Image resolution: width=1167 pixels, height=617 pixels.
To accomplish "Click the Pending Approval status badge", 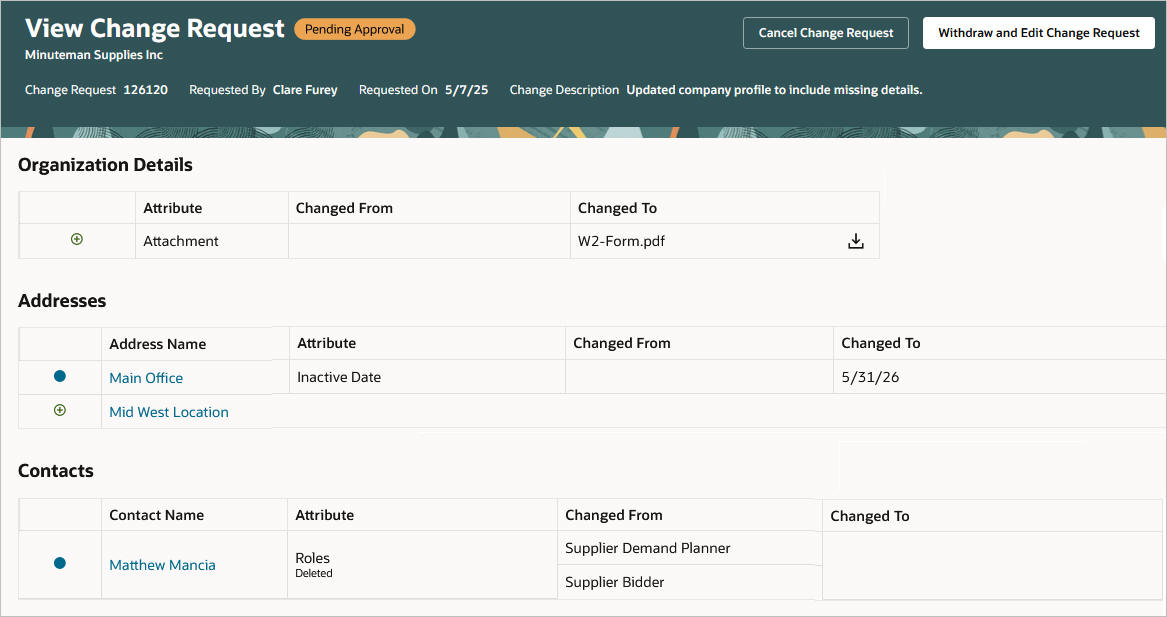I will (x=354, y=29).
